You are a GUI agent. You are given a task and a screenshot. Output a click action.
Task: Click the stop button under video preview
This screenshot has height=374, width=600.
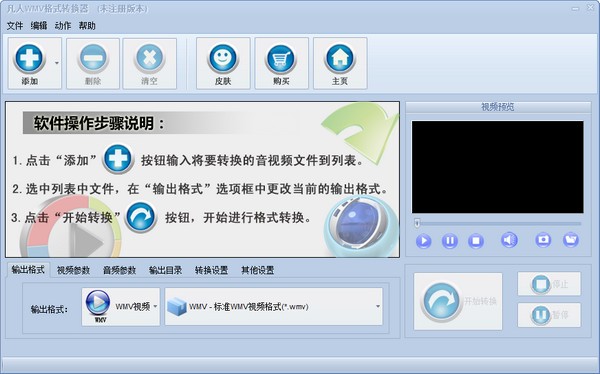[476, 241]
